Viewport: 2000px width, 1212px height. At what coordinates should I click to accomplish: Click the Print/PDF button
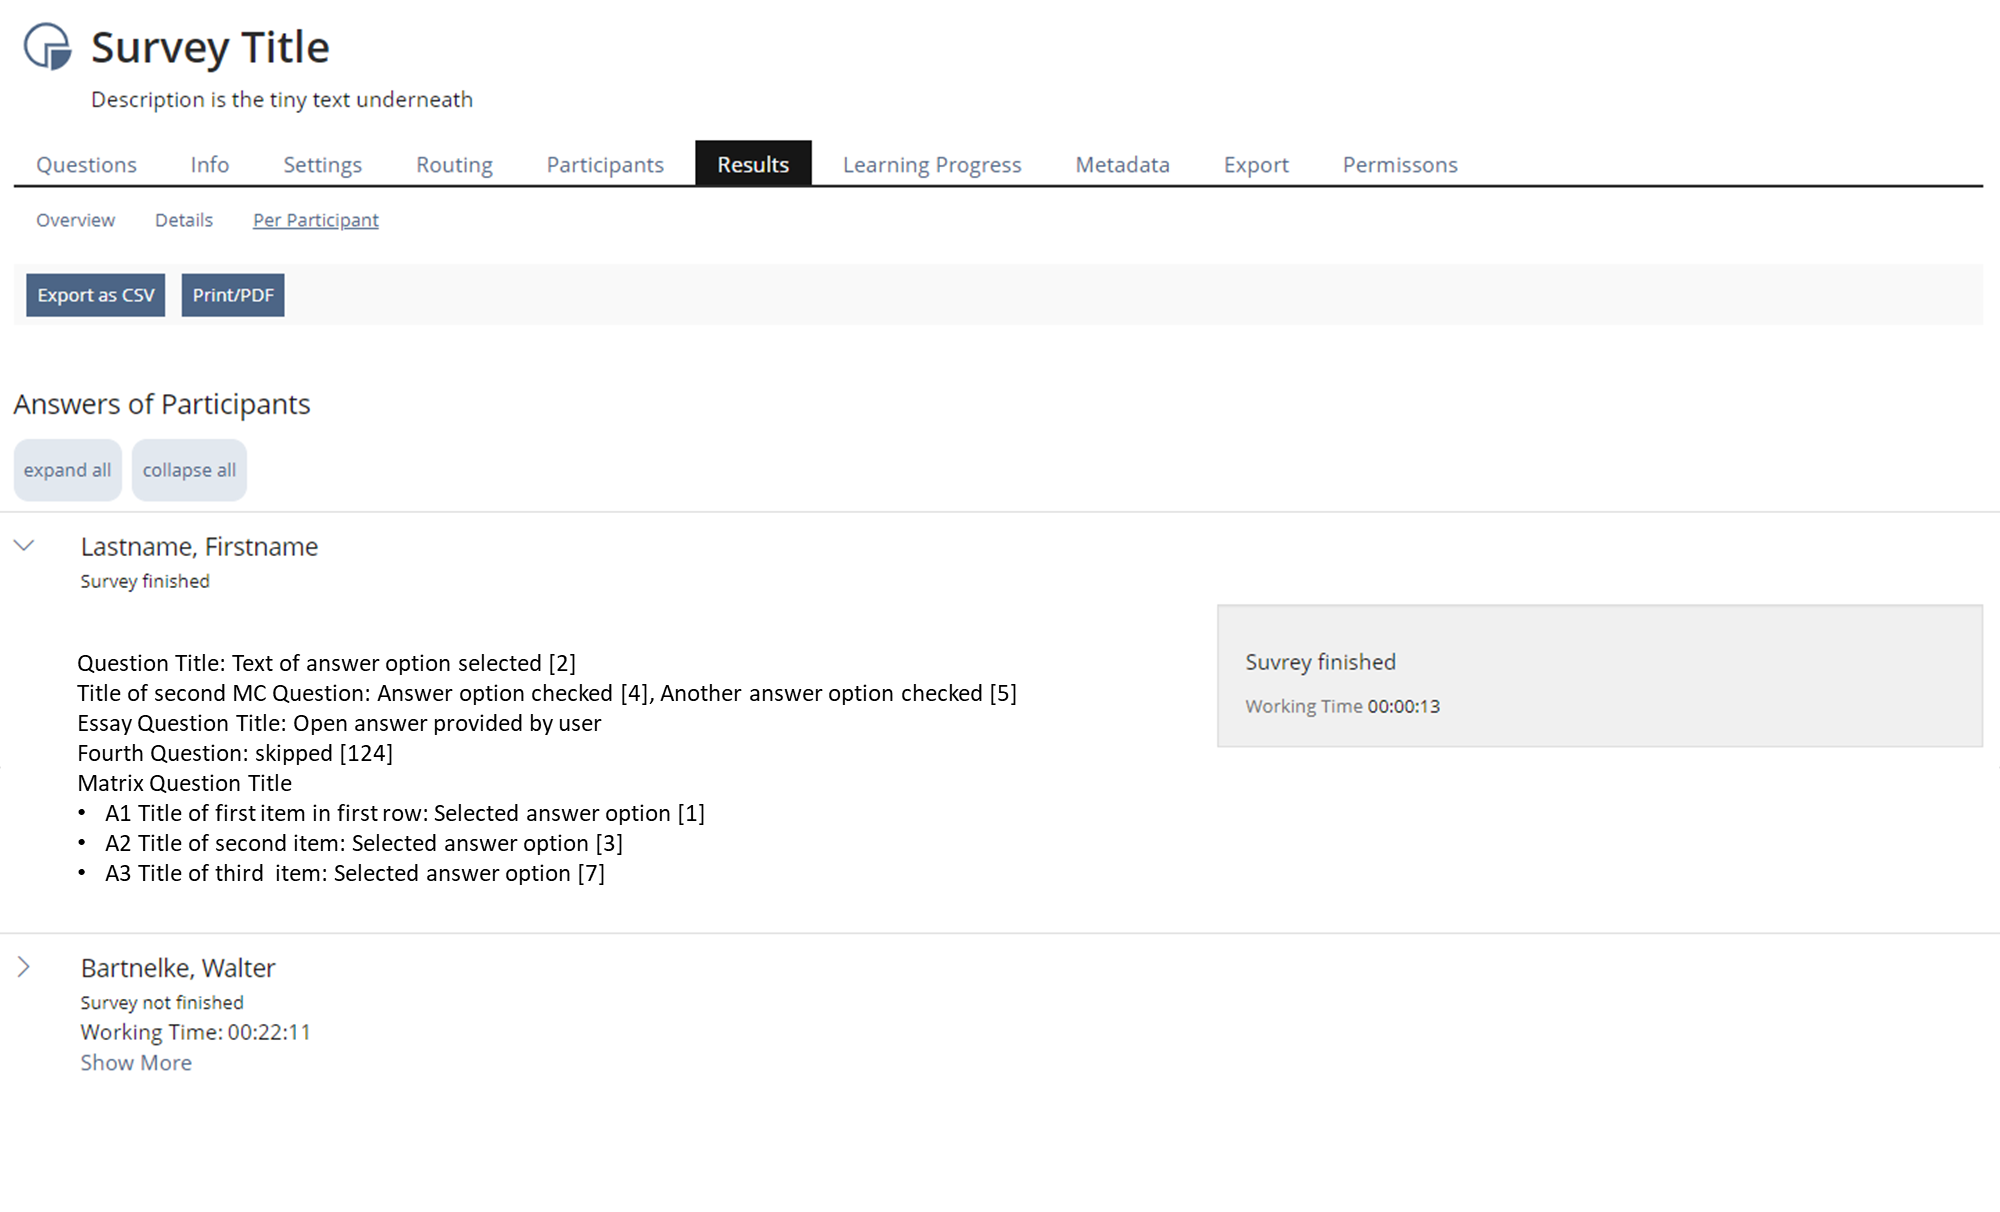click(x=233, y=295)
